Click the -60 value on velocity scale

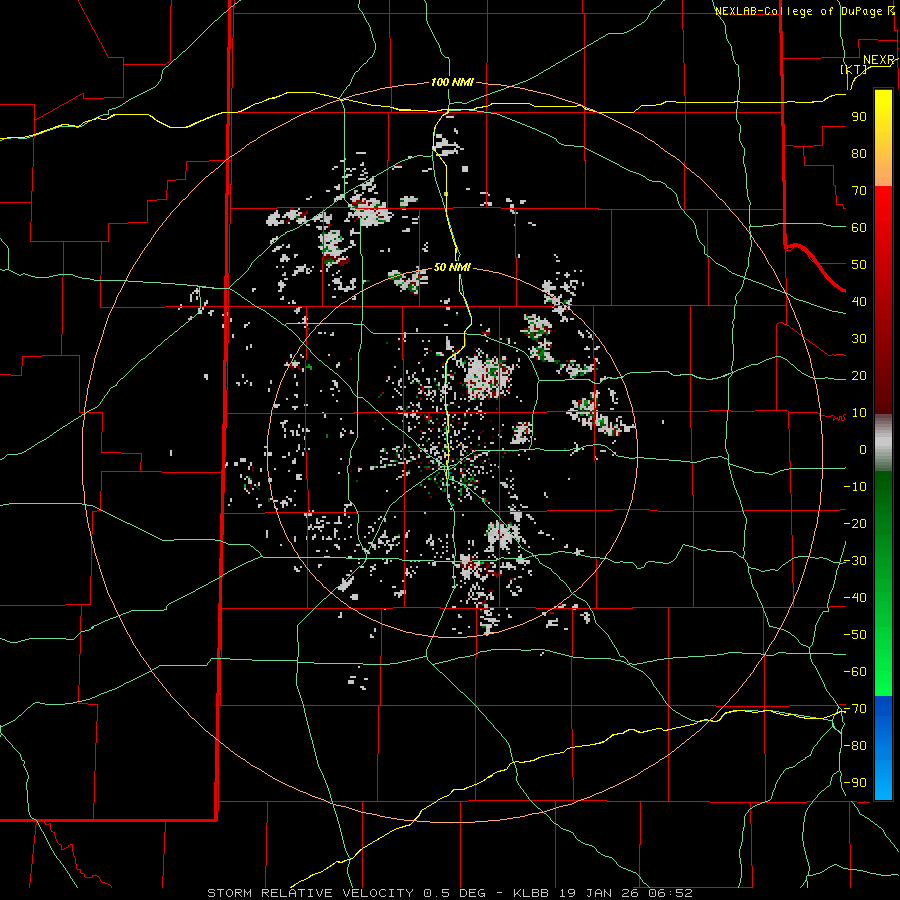click(855, 672)
